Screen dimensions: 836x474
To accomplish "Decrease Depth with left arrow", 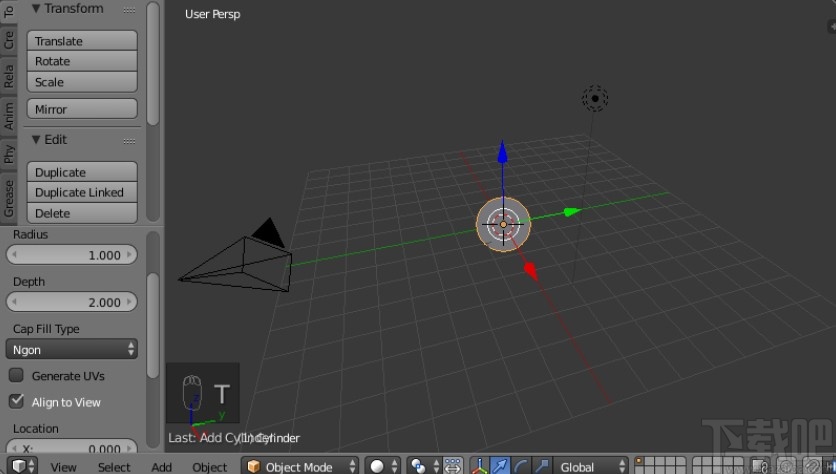I will [14, 302].
